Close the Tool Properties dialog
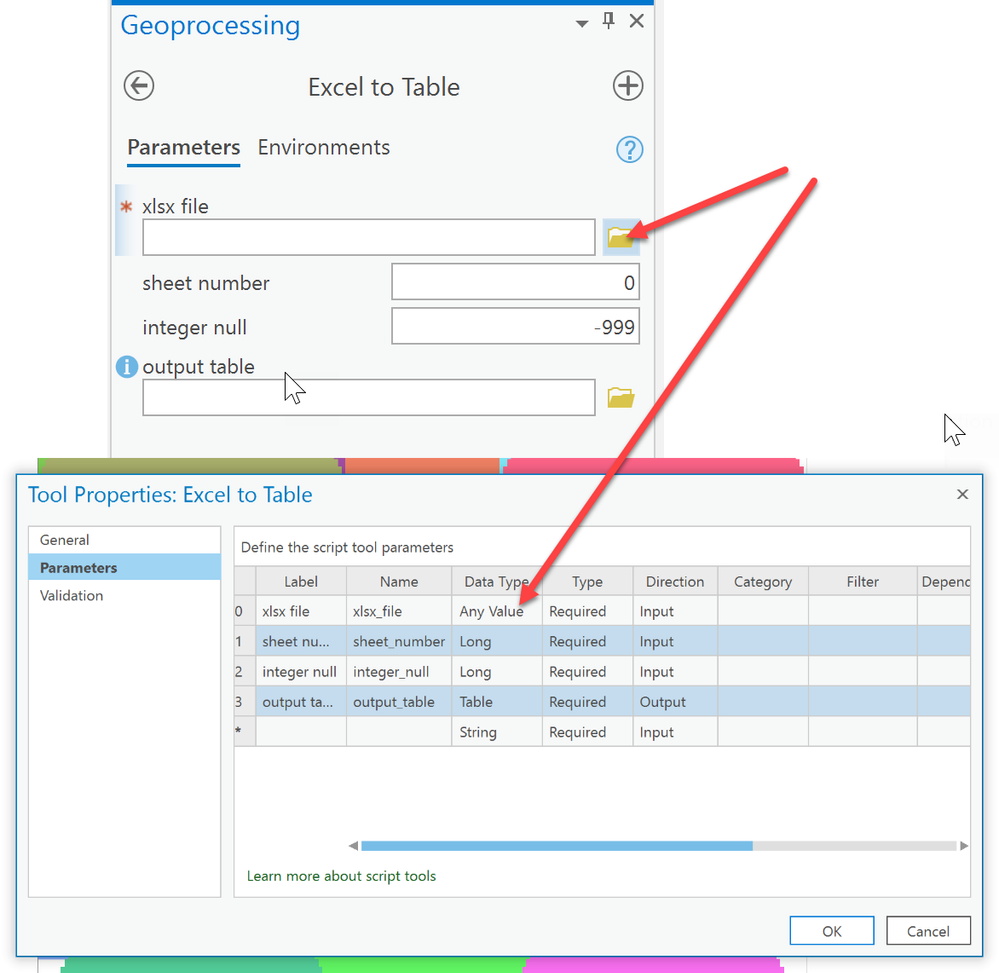The height and width of the screenshot is (973, 999). tap(962, 494)
